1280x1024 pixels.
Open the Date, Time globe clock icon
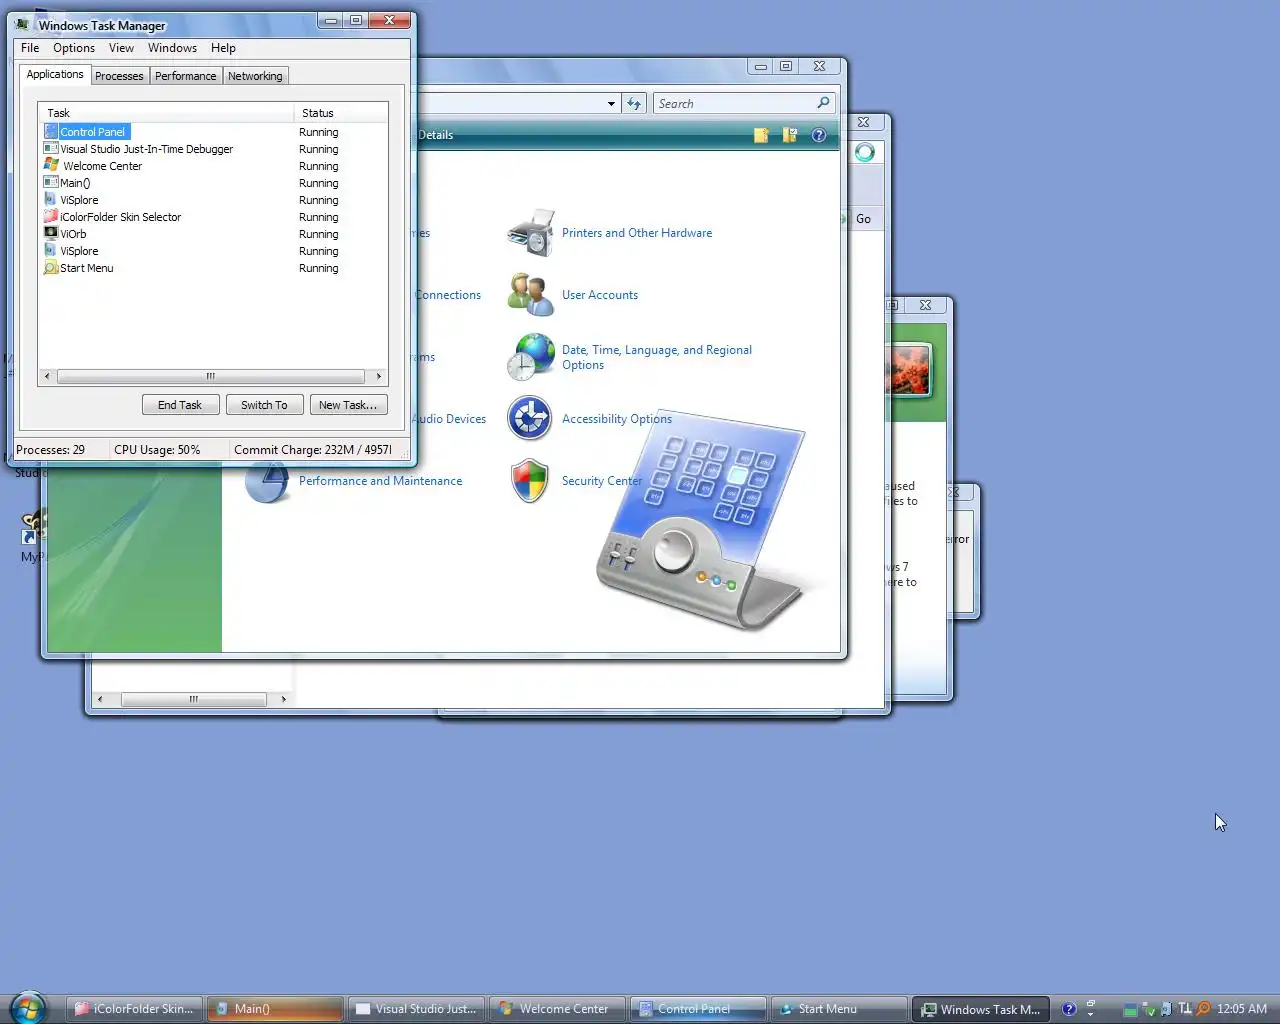(x=531, y=357)
